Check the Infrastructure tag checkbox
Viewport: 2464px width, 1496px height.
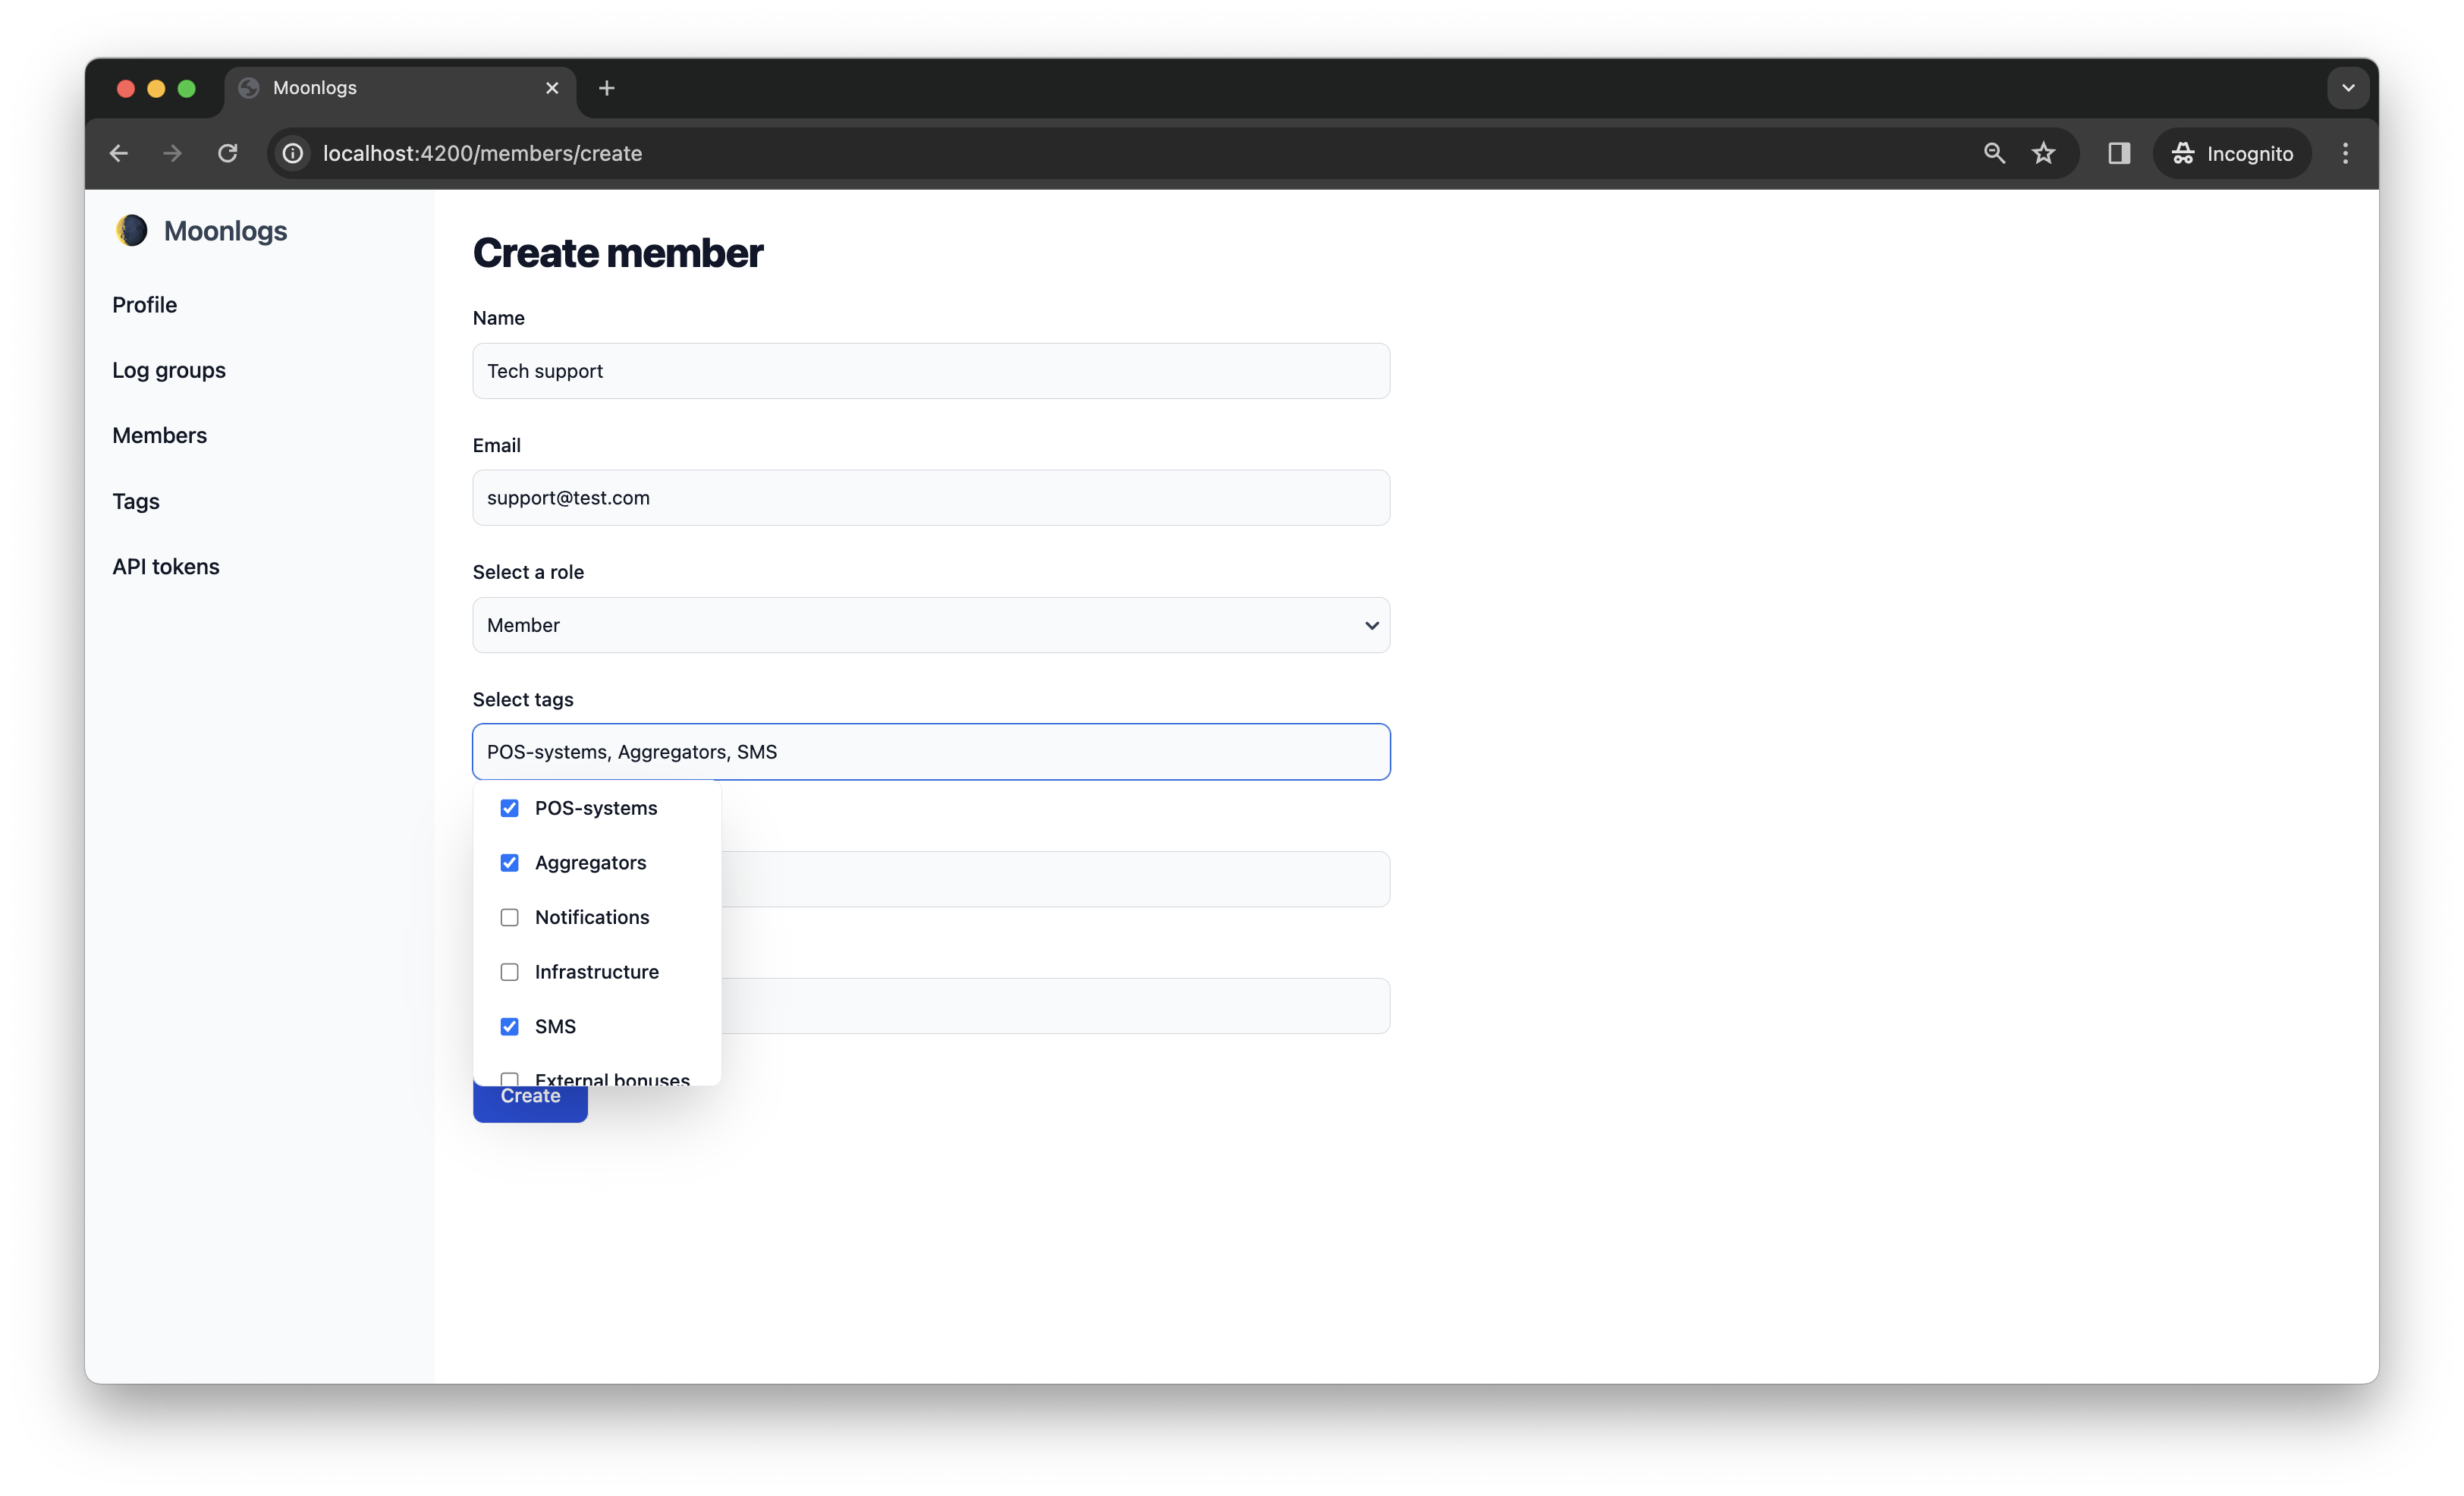click(510, 972)
